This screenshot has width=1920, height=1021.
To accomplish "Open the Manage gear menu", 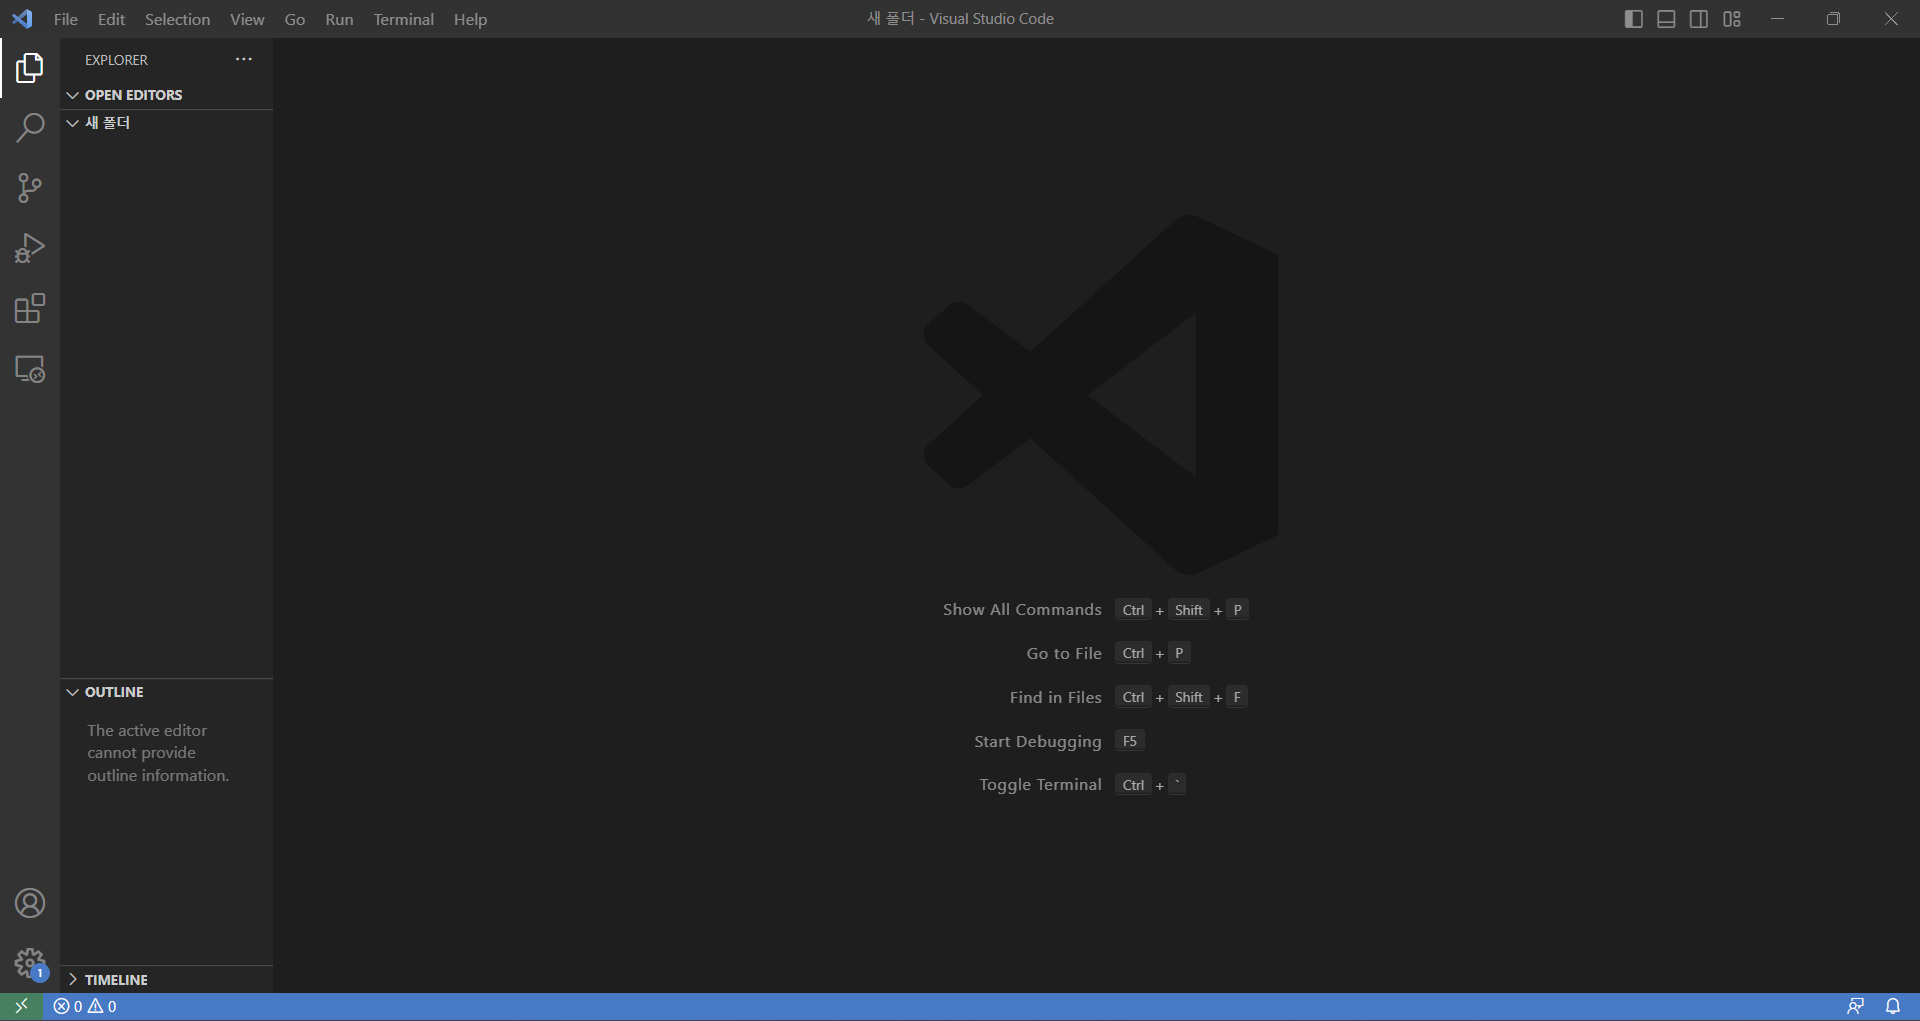I will pos(30,964).
